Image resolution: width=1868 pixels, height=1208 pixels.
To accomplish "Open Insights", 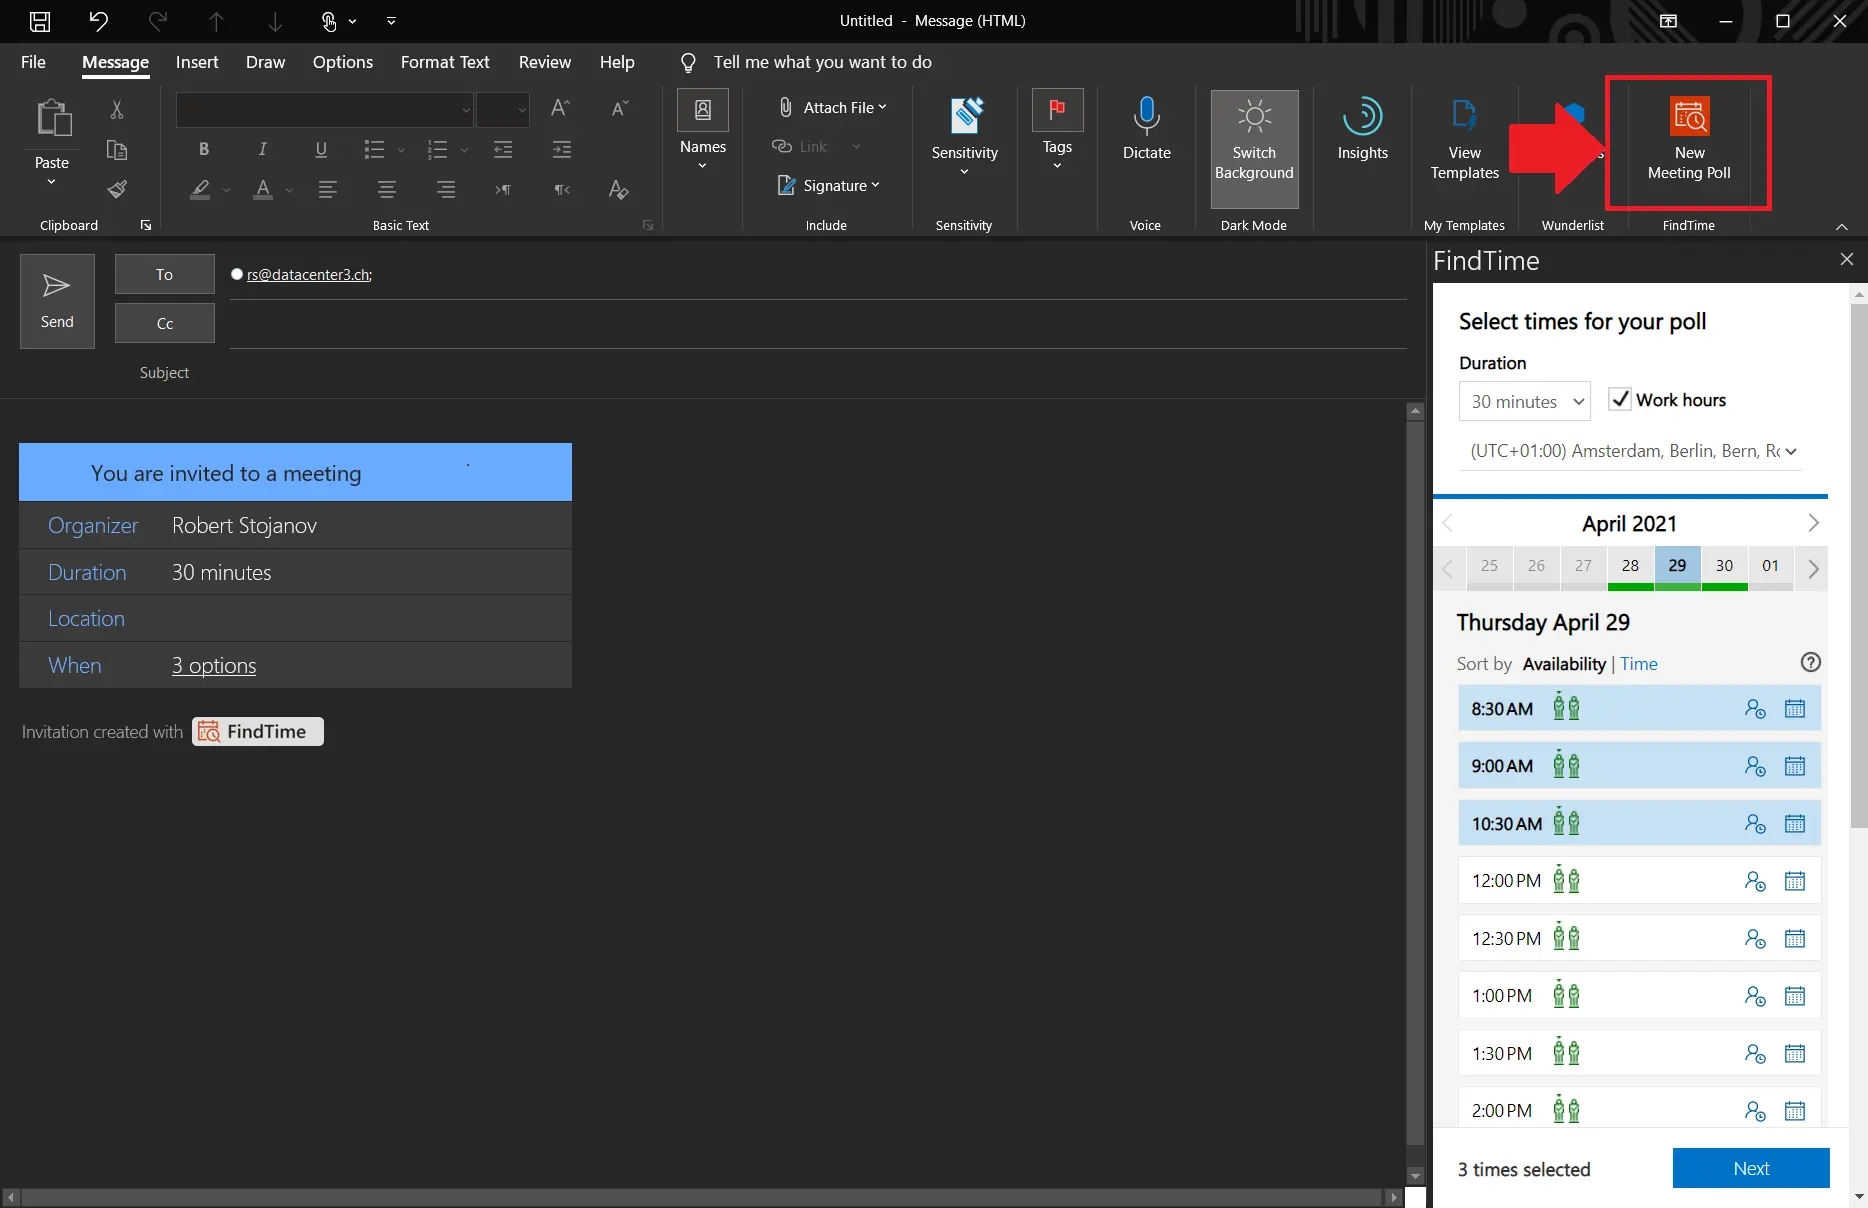I will click(1363, 129).
